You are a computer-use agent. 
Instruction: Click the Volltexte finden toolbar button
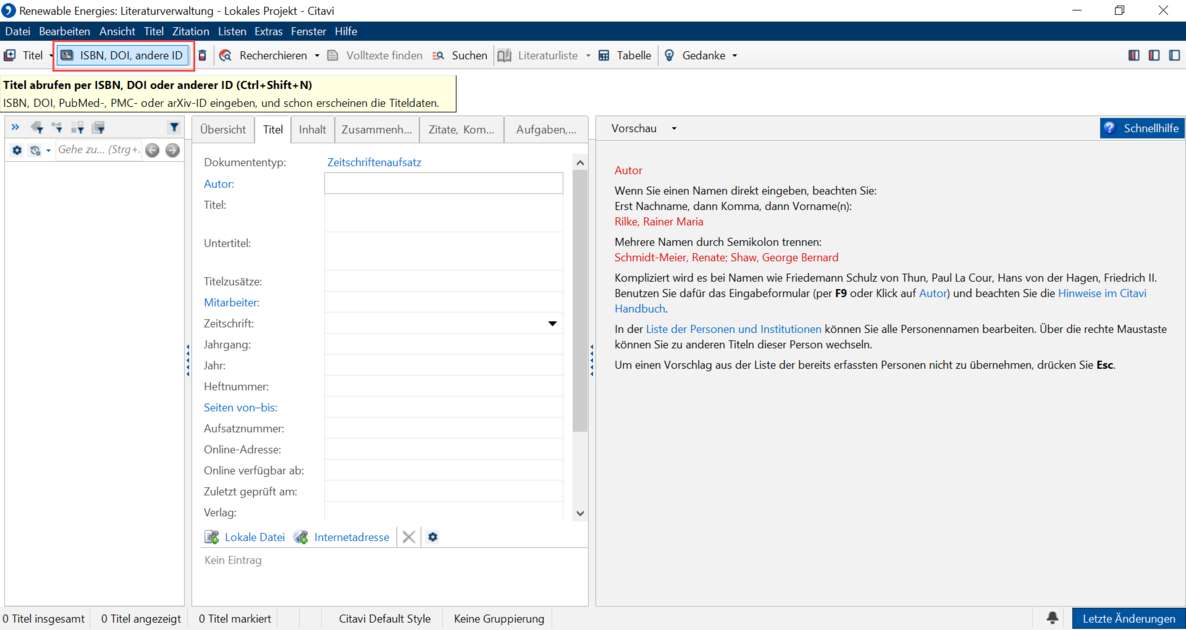tap(374, 55)
